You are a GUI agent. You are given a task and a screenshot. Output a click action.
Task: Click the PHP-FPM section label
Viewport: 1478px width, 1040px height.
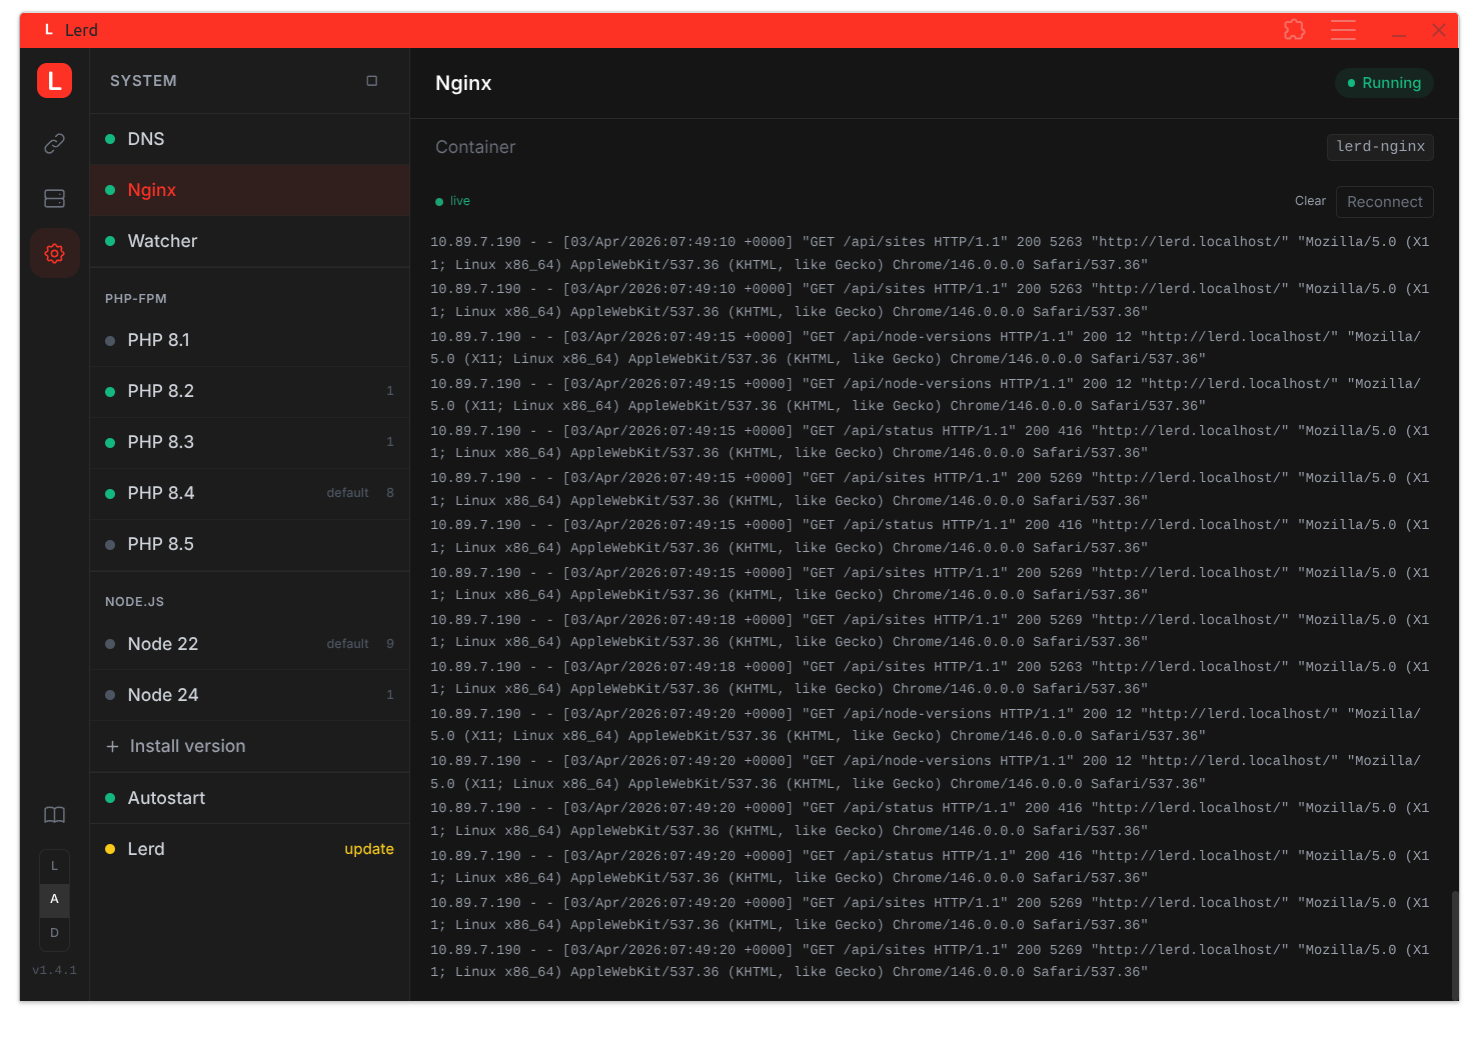coord(136,299)
